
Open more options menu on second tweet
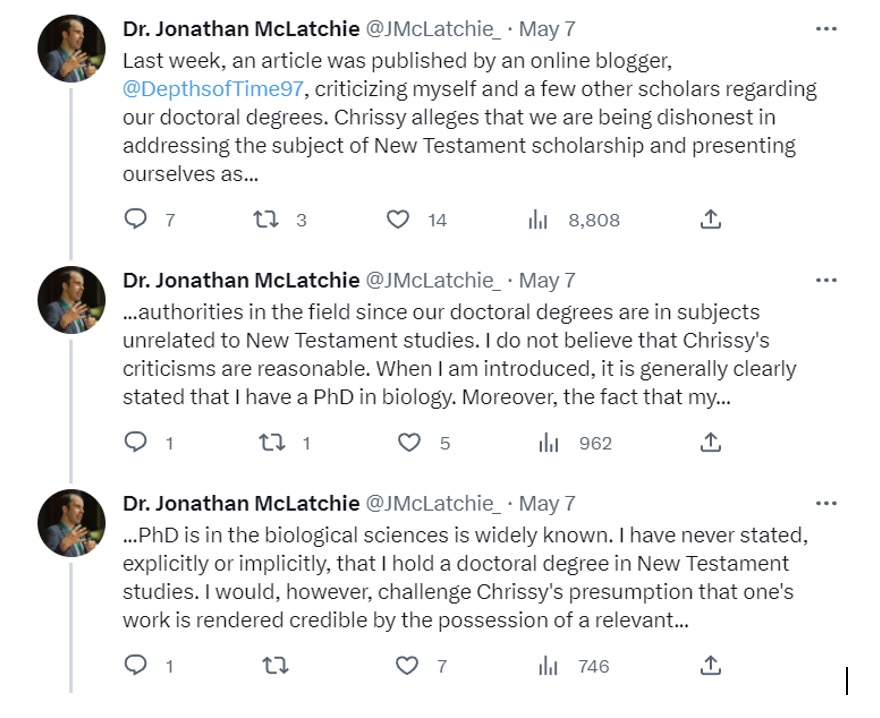click(x=826, y=281)
